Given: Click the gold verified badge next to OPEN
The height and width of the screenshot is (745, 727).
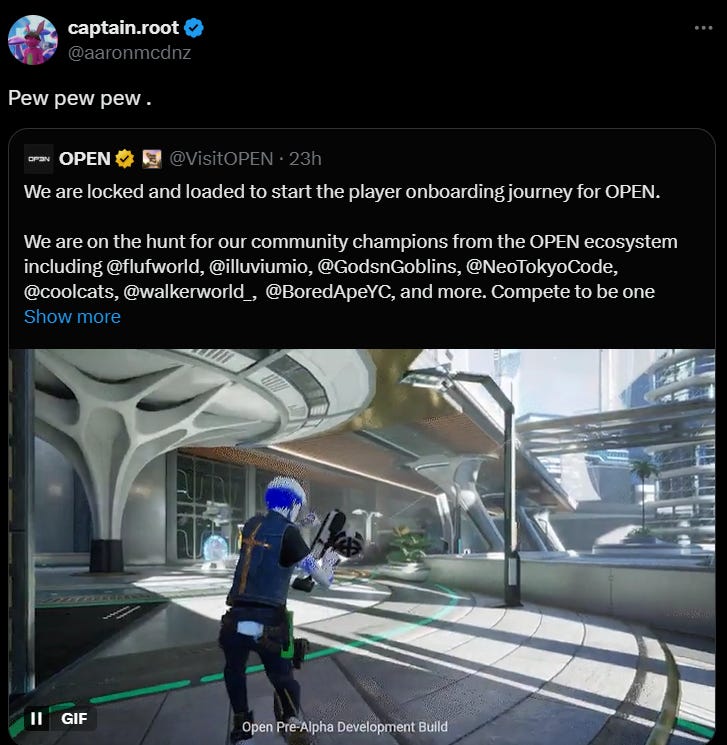Looking at the screenshot, I should coord(125,159).
